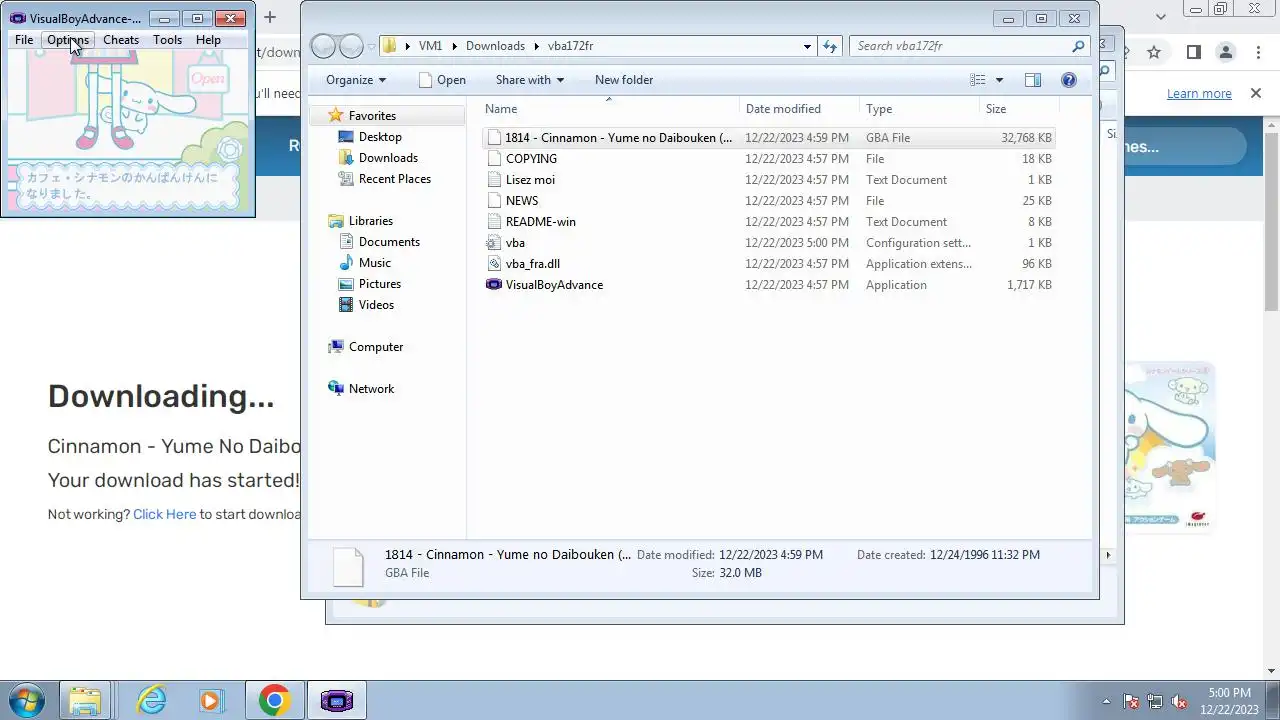Open Documents library in navigation pane
The height and width of the screenshot is (720, 1280).
(x=389, y=242)
